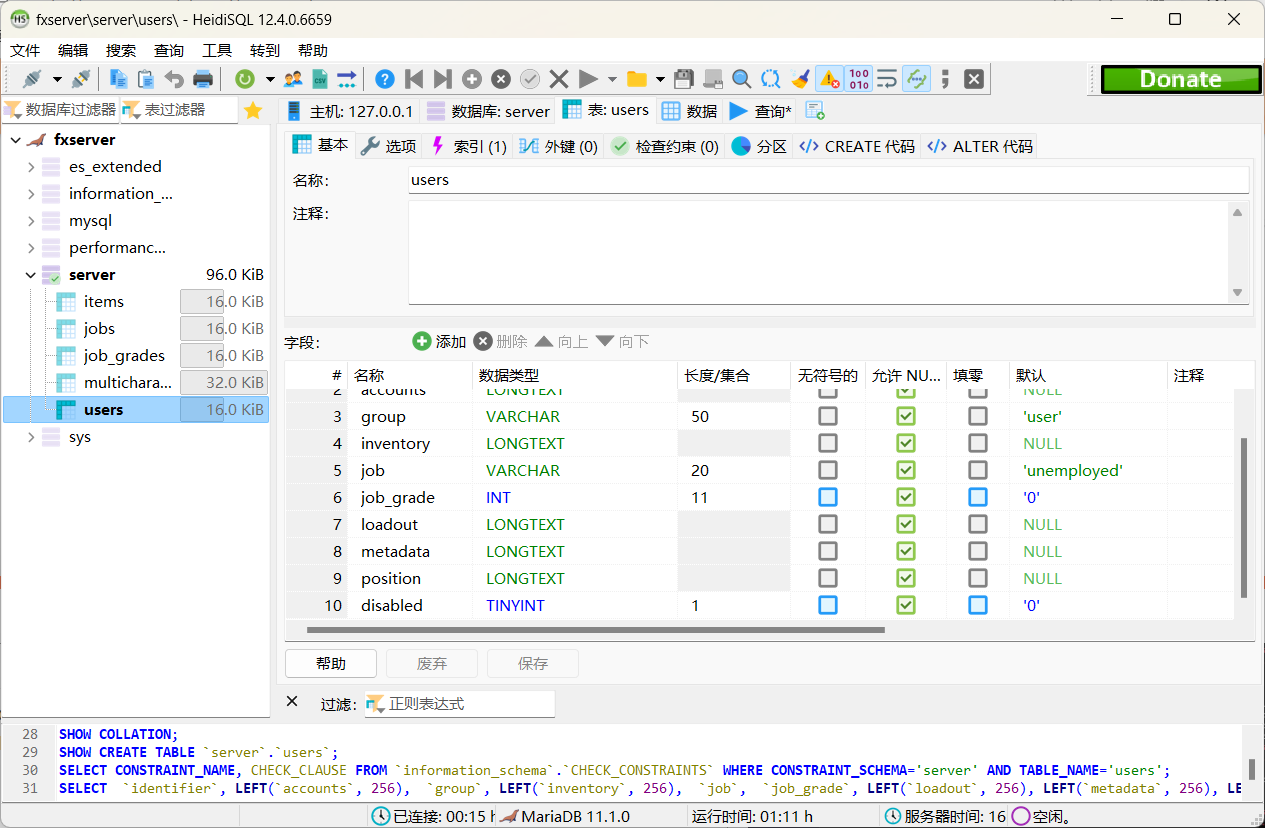Viewport: 1265px width, 828px height.
Task: Expand the mysql database node
Action: point(31,221)
